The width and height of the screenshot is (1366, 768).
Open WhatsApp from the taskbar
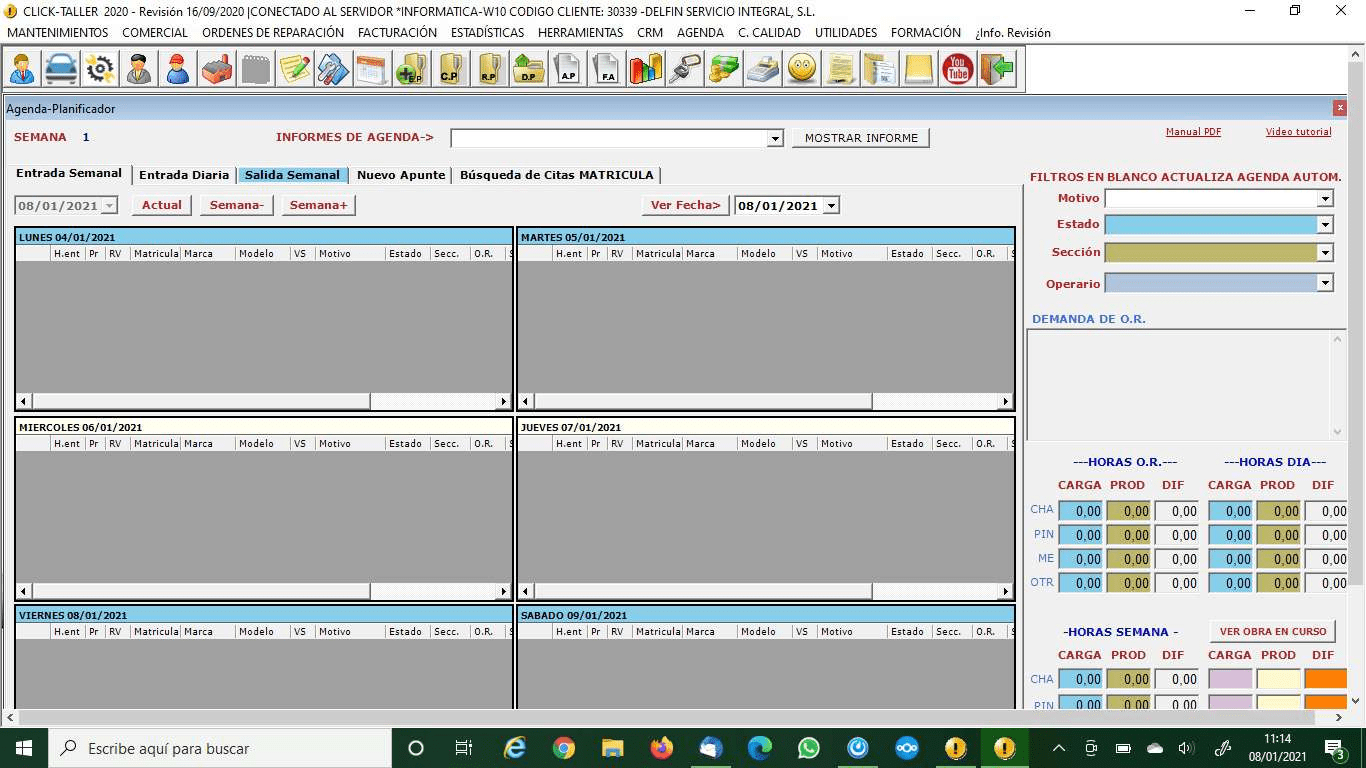pos(808,748)
